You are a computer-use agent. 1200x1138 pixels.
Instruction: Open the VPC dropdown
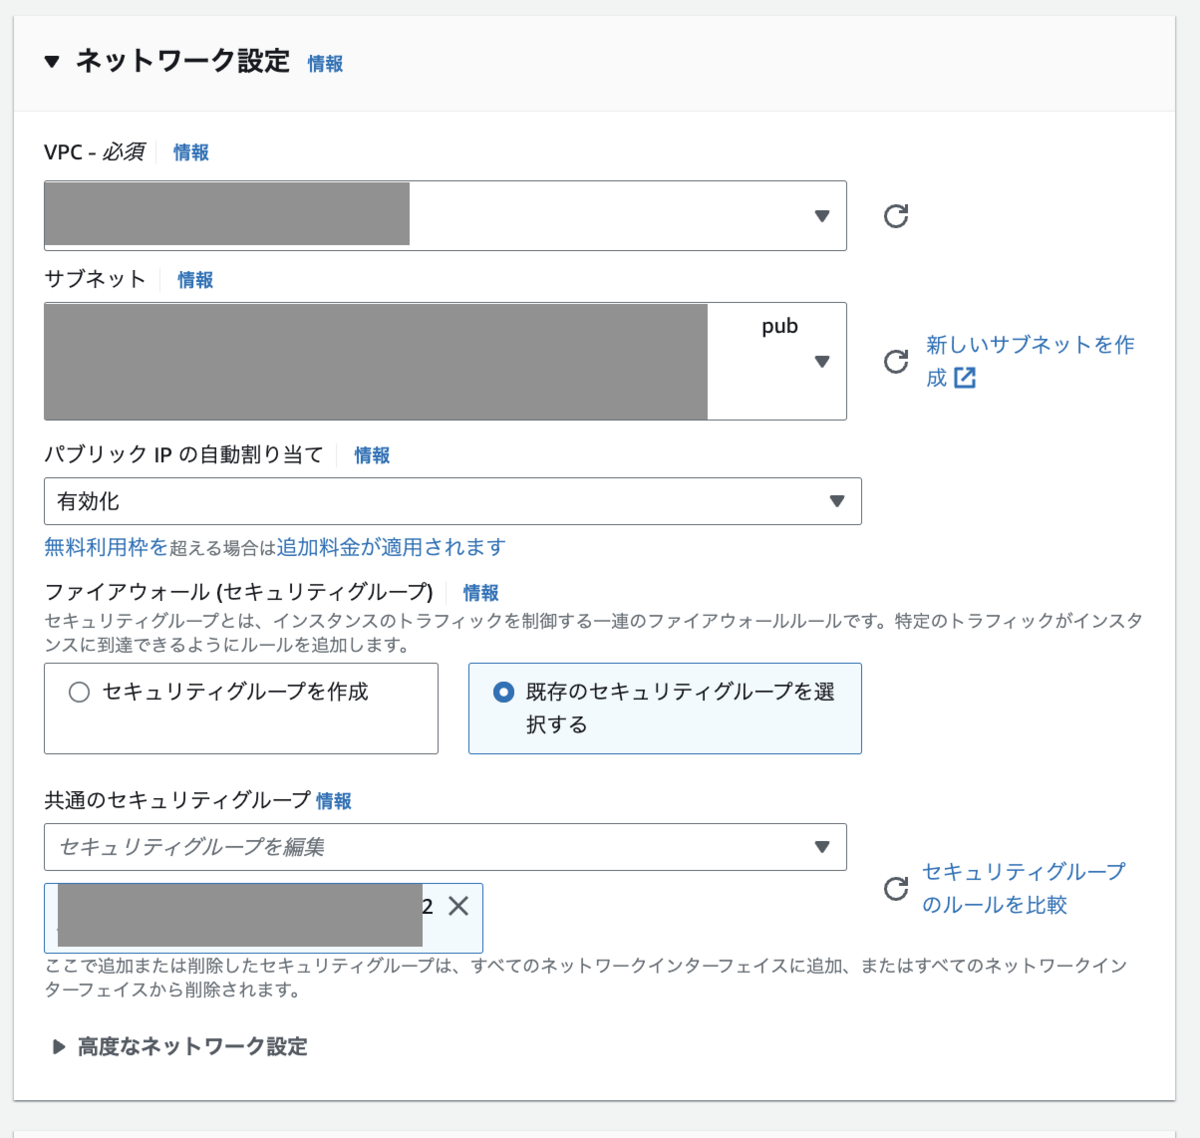point(821,216)
